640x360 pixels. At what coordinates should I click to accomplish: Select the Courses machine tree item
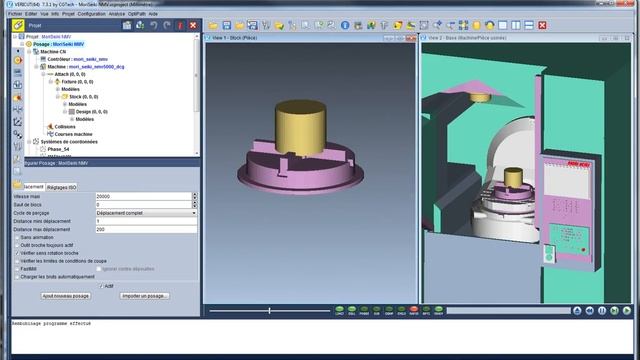(73, 134)
